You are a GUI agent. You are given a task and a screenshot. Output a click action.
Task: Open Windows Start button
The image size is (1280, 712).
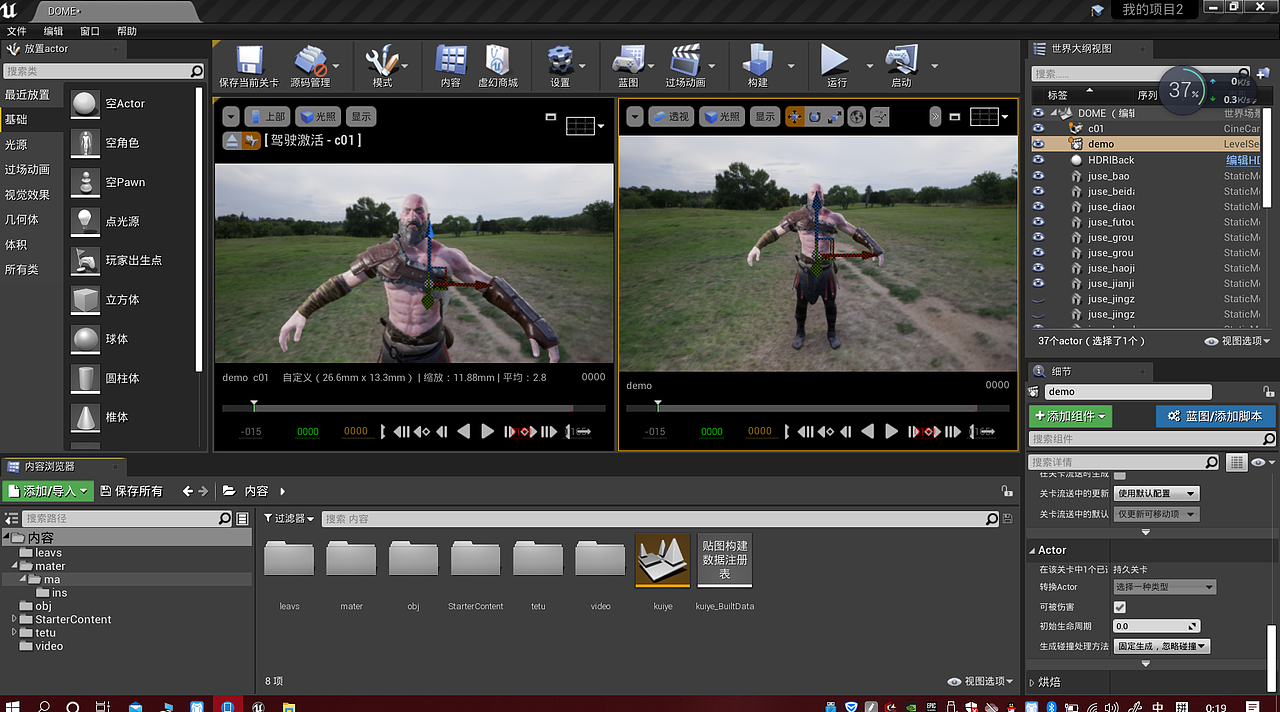point(13,706)
